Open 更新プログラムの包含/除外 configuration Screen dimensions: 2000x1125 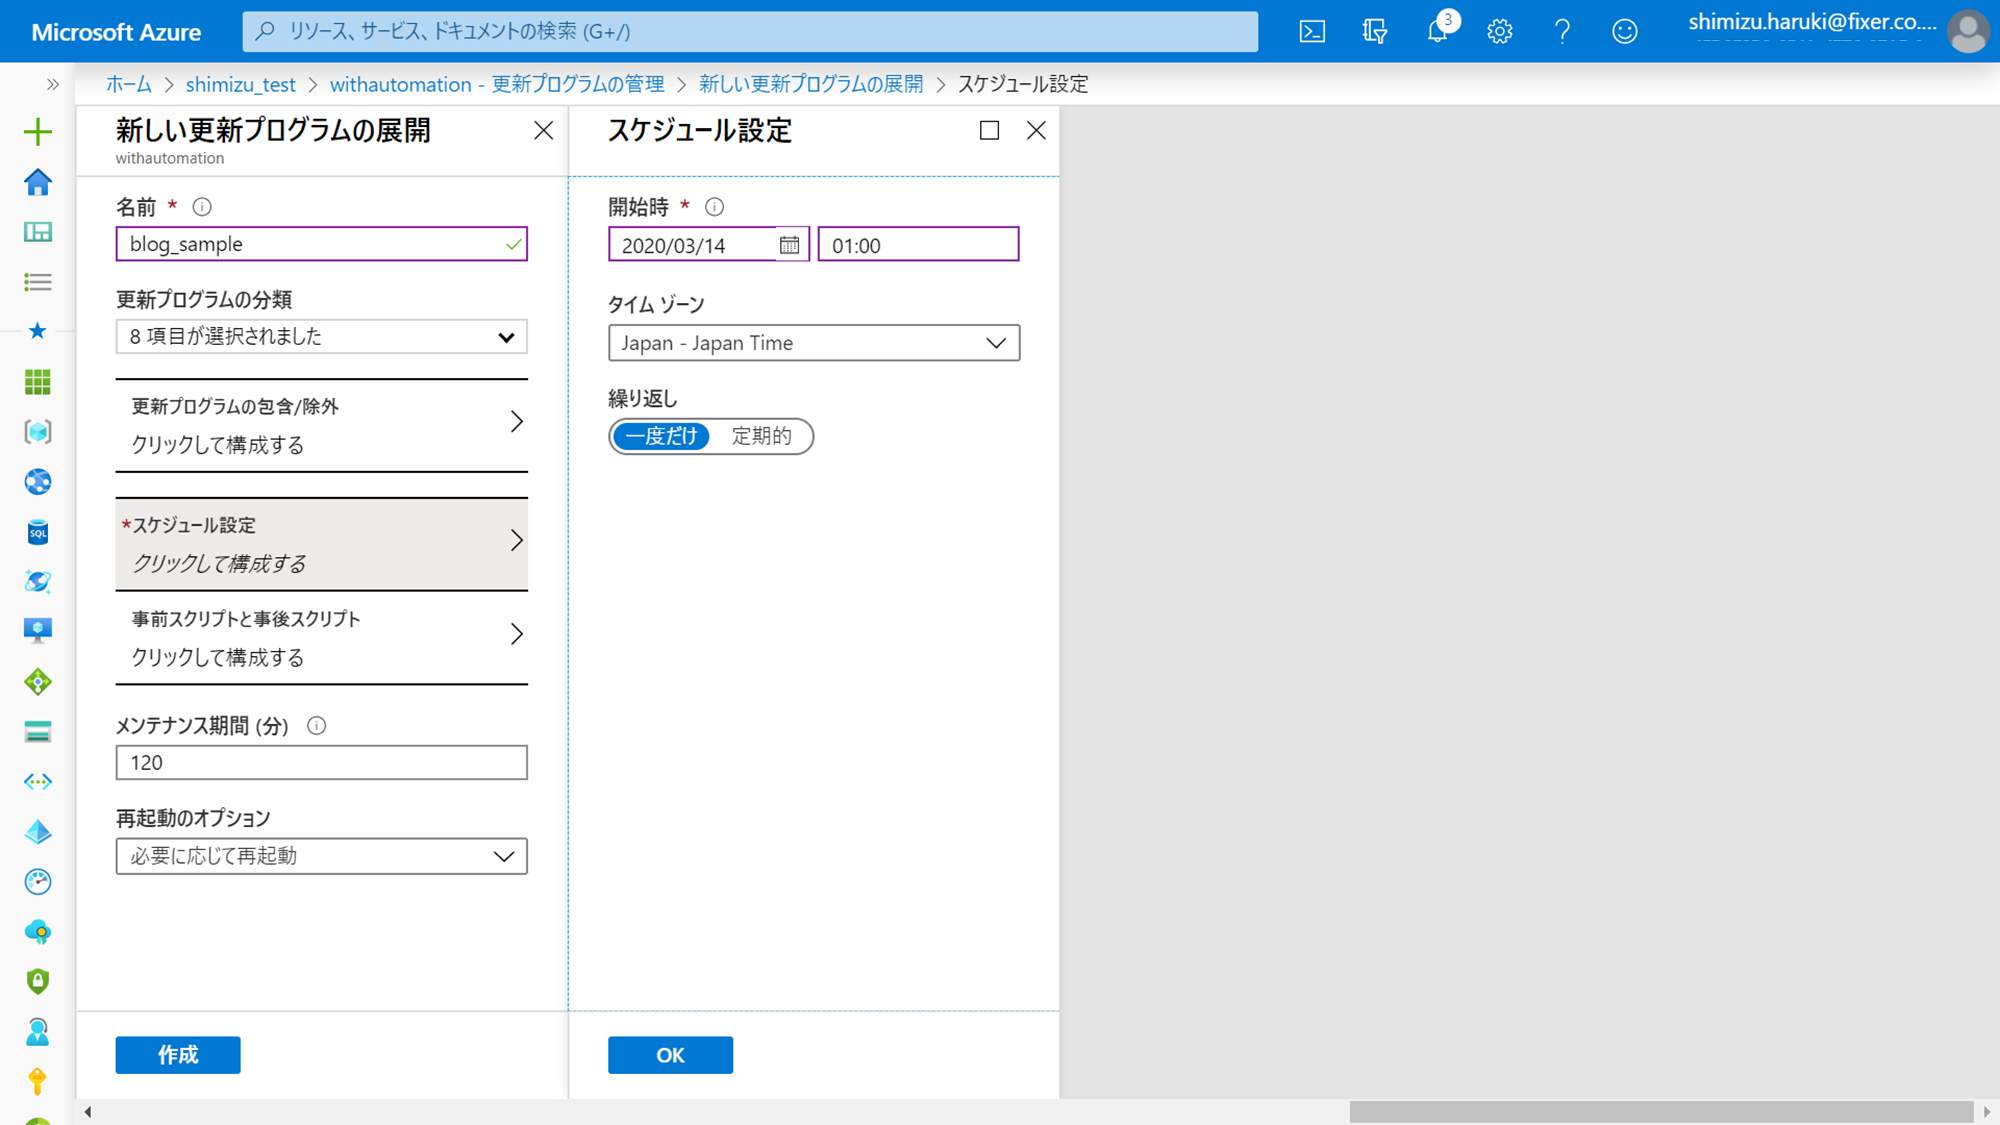click(x=321, y=425)
